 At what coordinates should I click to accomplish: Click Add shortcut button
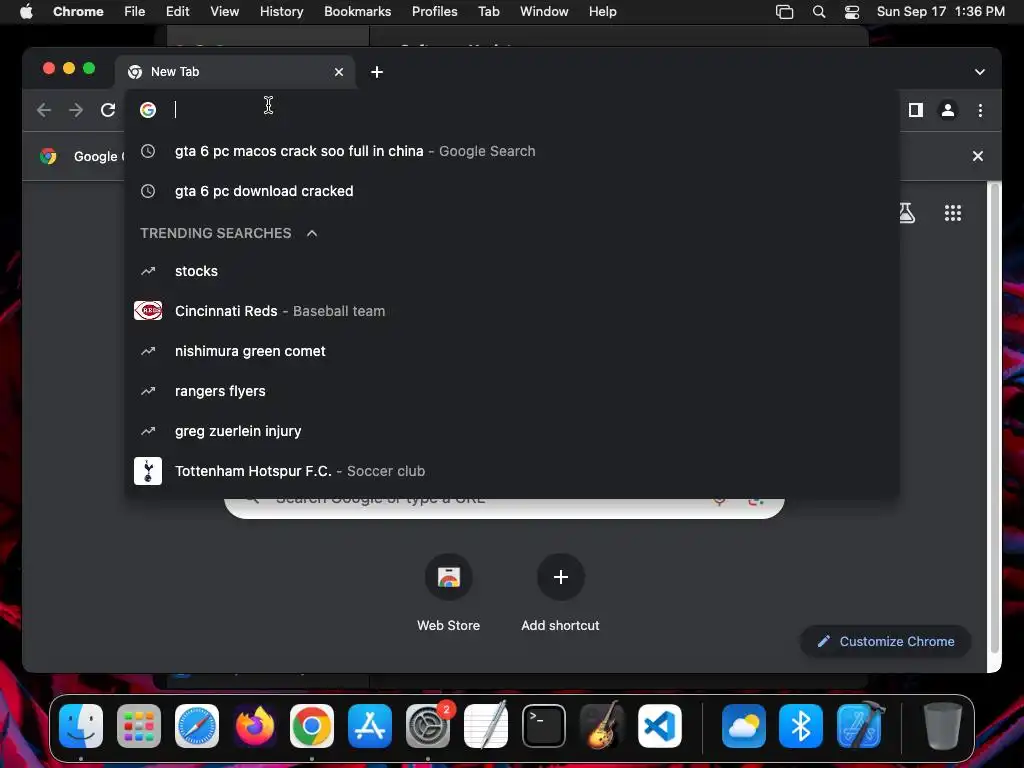560,593
